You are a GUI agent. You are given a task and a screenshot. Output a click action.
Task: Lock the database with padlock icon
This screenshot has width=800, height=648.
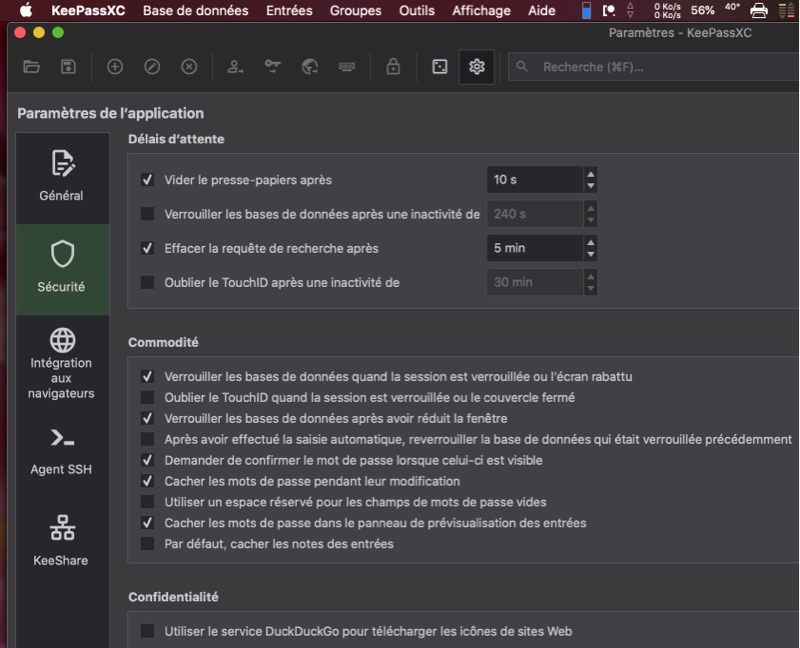(x=393, y=67)
